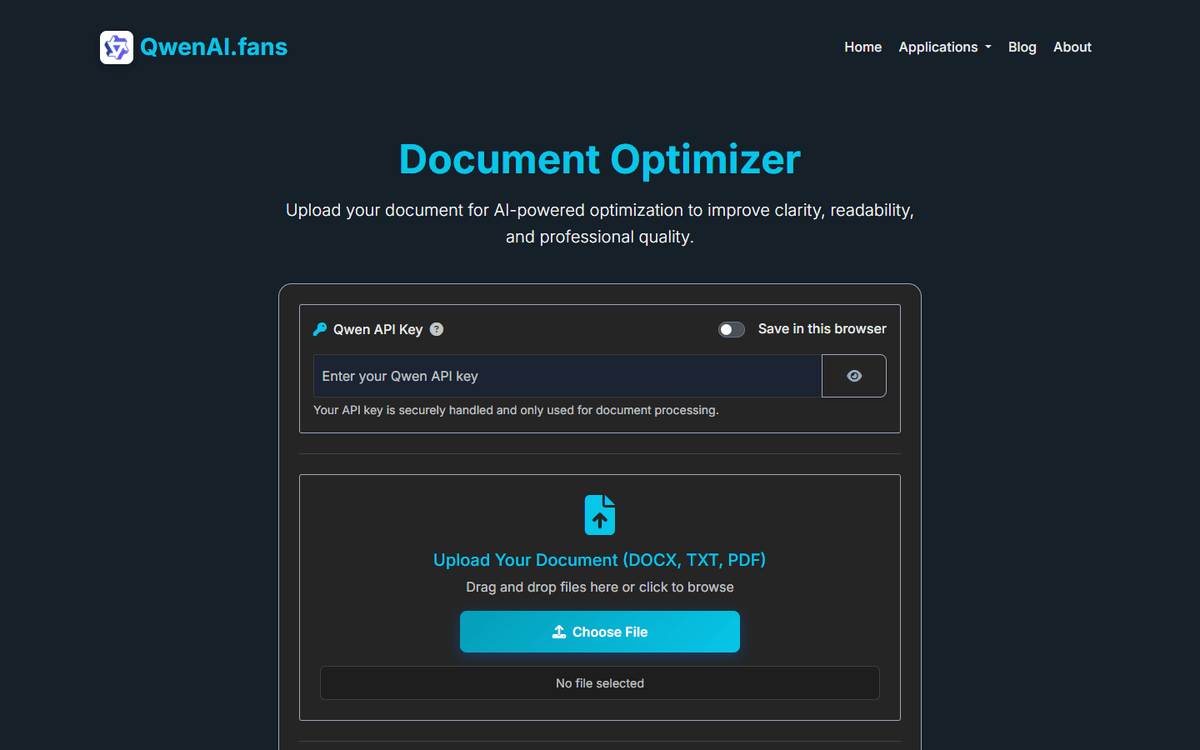Click the API key securely handled note
This screenshot has height=750, width=1200.
516,410
